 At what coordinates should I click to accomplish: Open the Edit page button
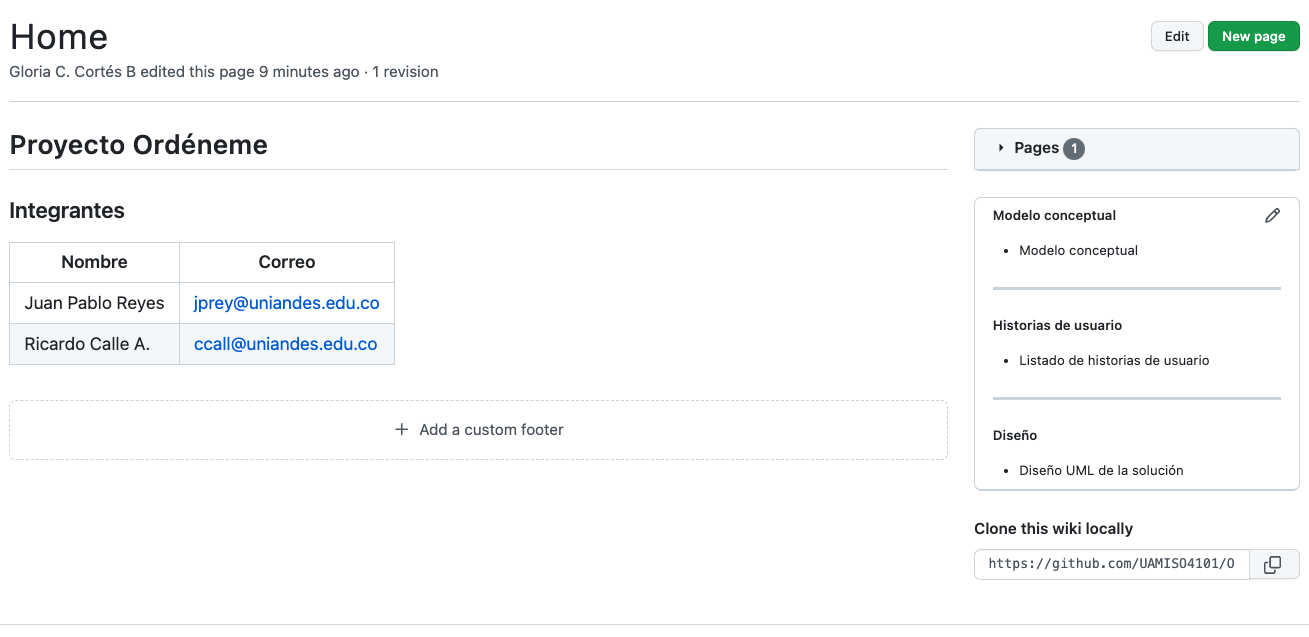pos(1177,36)
